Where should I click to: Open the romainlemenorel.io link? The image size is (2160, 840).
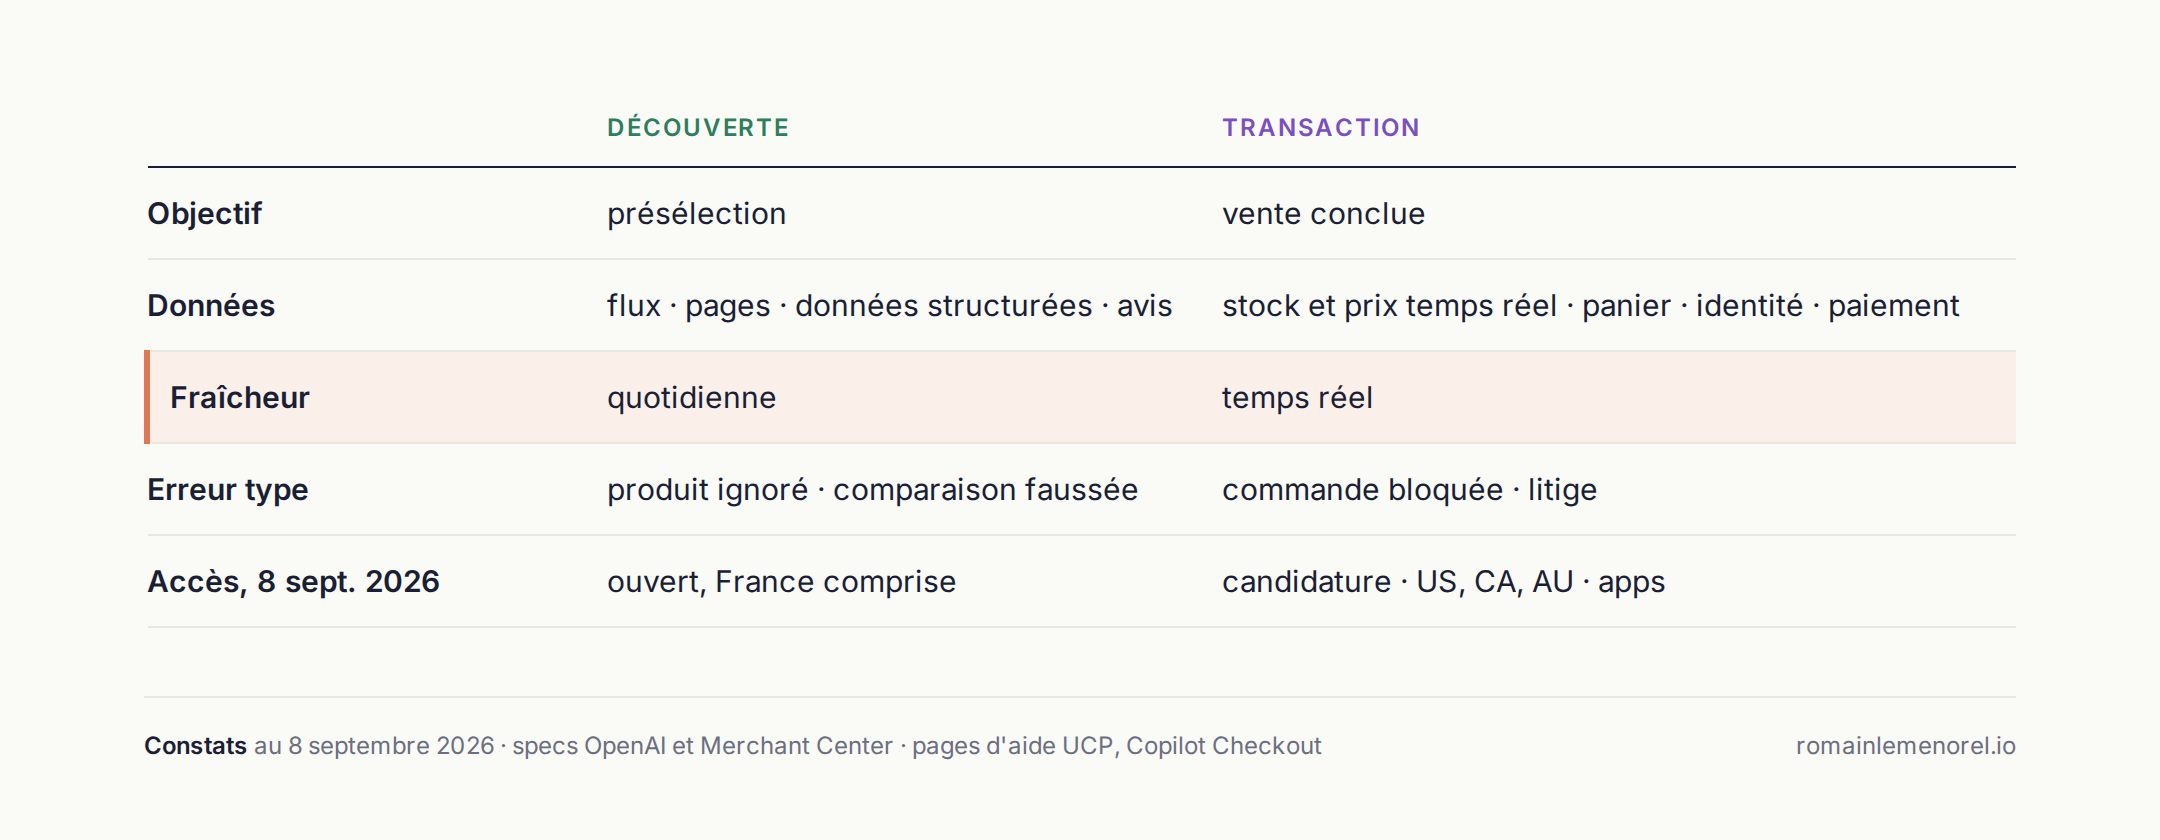click(1905, 746)
